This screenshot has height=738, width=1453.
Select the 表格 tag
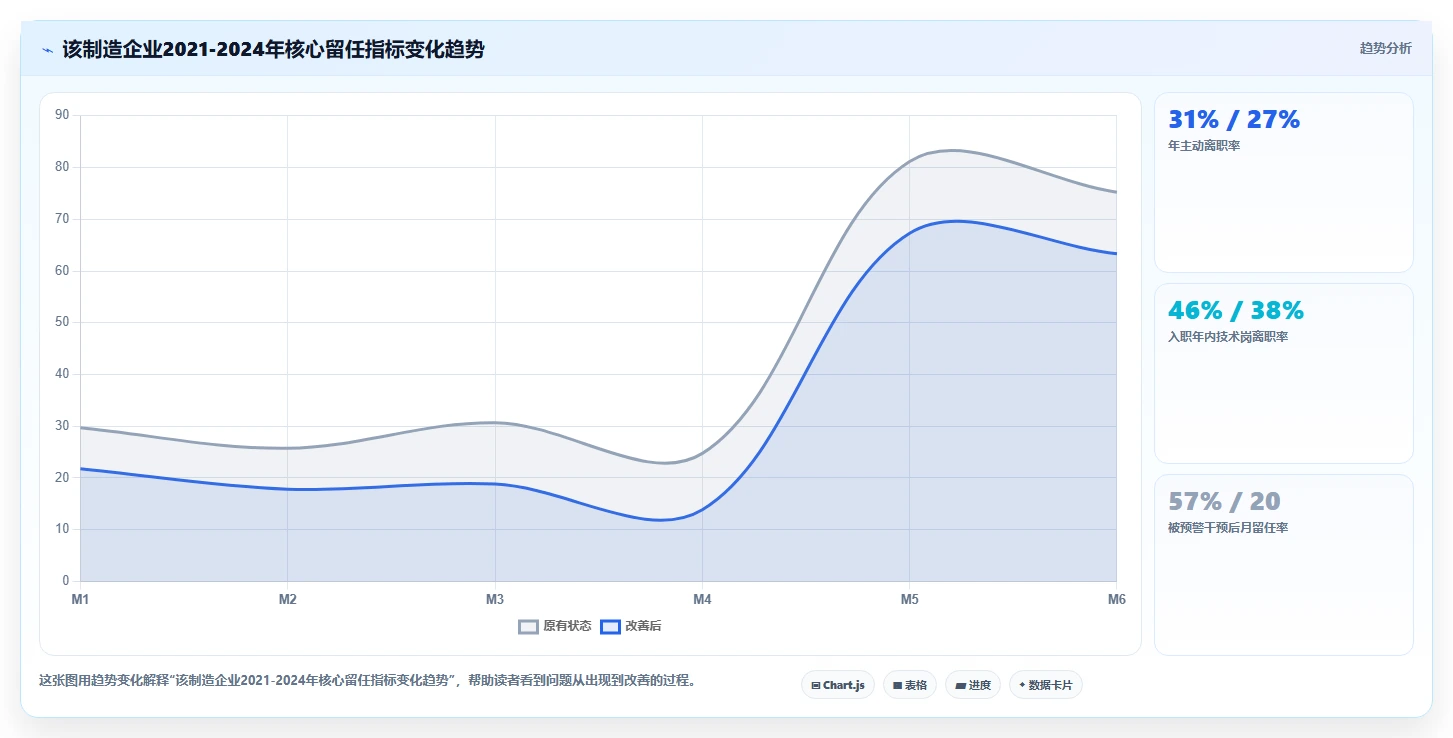pos(910,685)
